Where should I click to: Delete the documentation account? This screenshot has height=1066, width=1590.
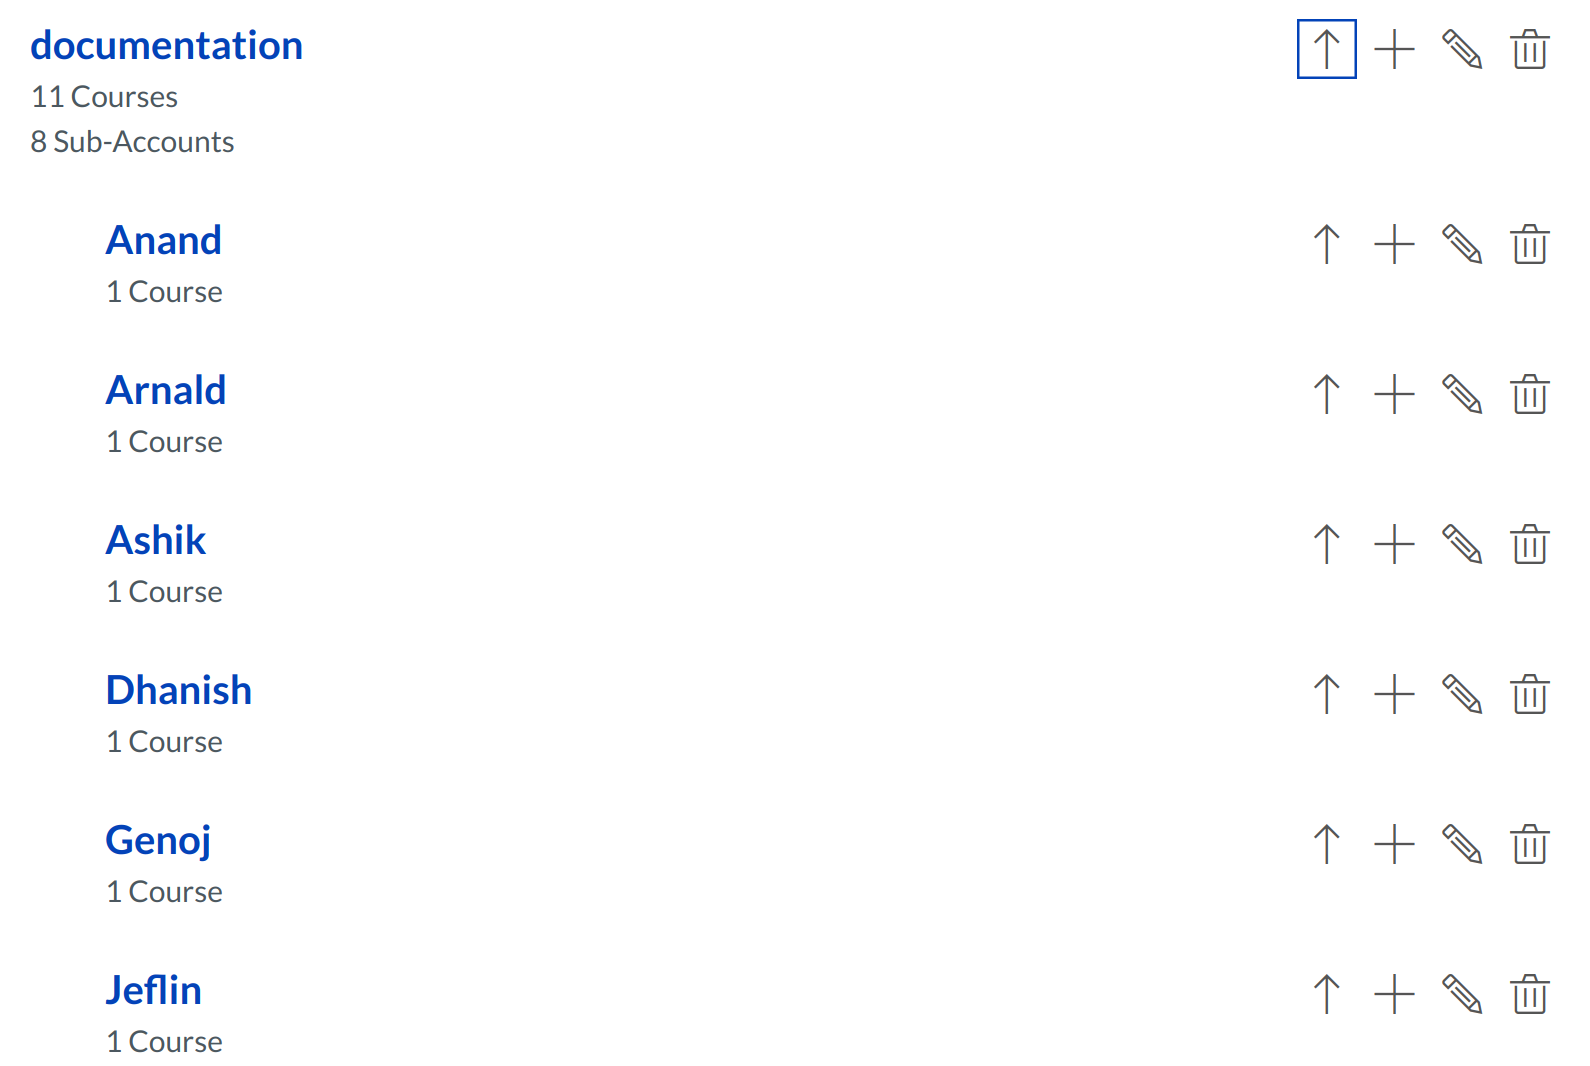click(x=1530, y=49)
